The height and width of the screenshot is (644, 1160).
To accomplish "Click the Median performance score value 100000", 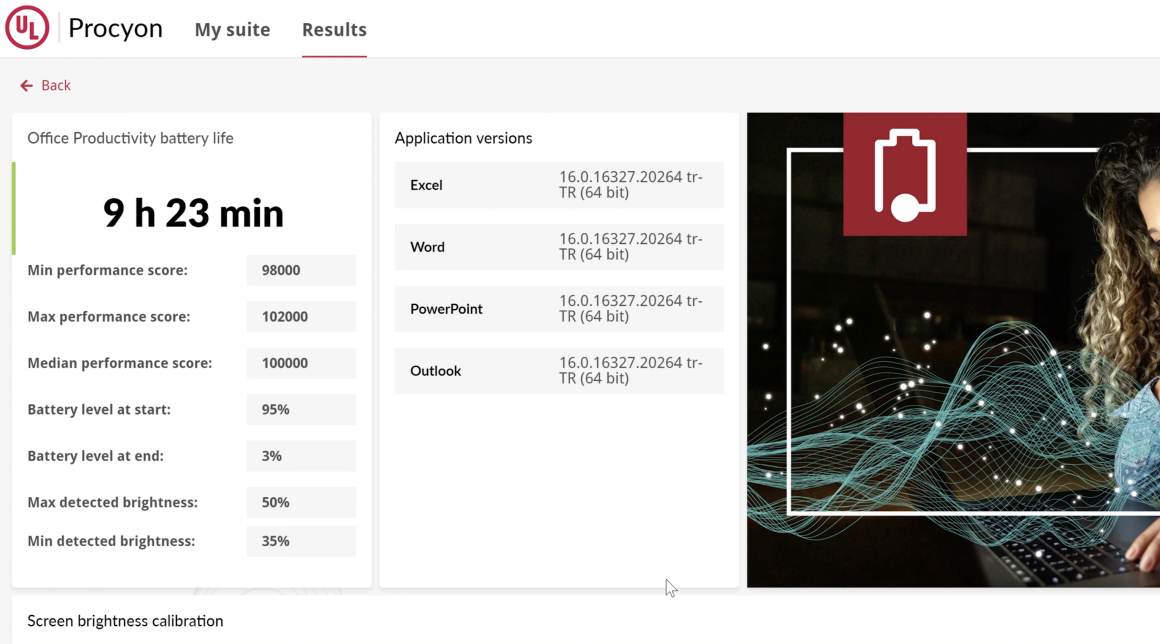I will click(x=301, y=363).
